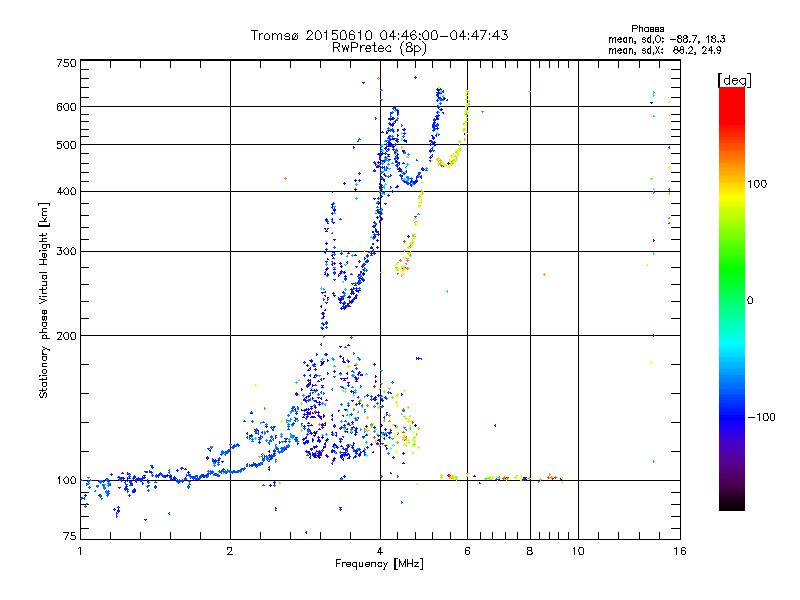
Task: Click colorbar tick label '100'
Action: 757,184
